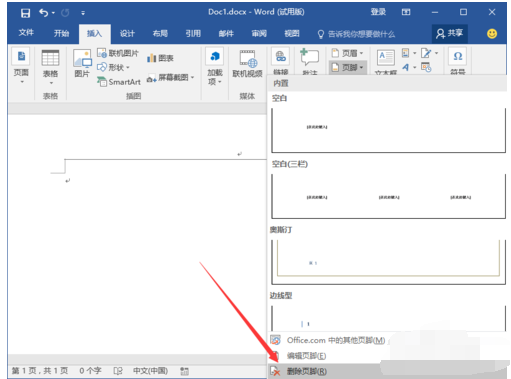Open the 页面 pages dropdown

(x=21, y=67)
